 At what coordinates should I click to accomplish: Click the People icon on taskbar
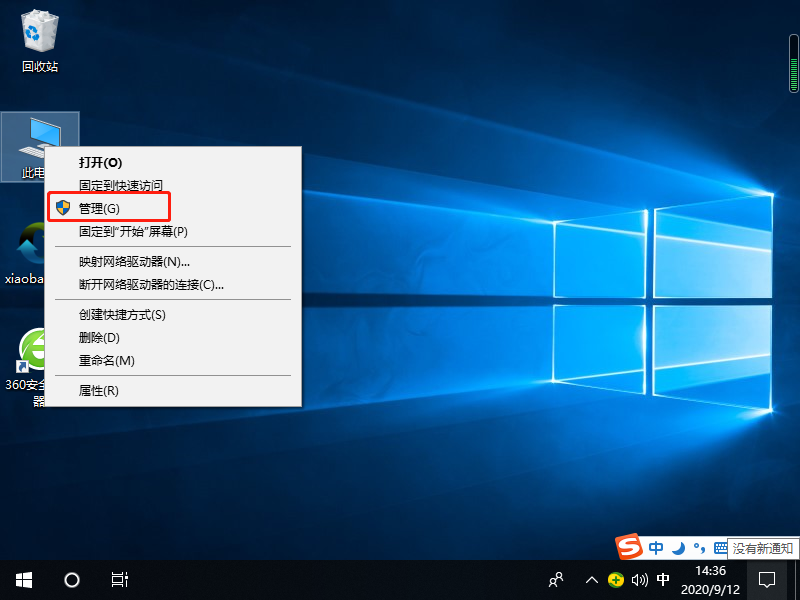point(556,580)
